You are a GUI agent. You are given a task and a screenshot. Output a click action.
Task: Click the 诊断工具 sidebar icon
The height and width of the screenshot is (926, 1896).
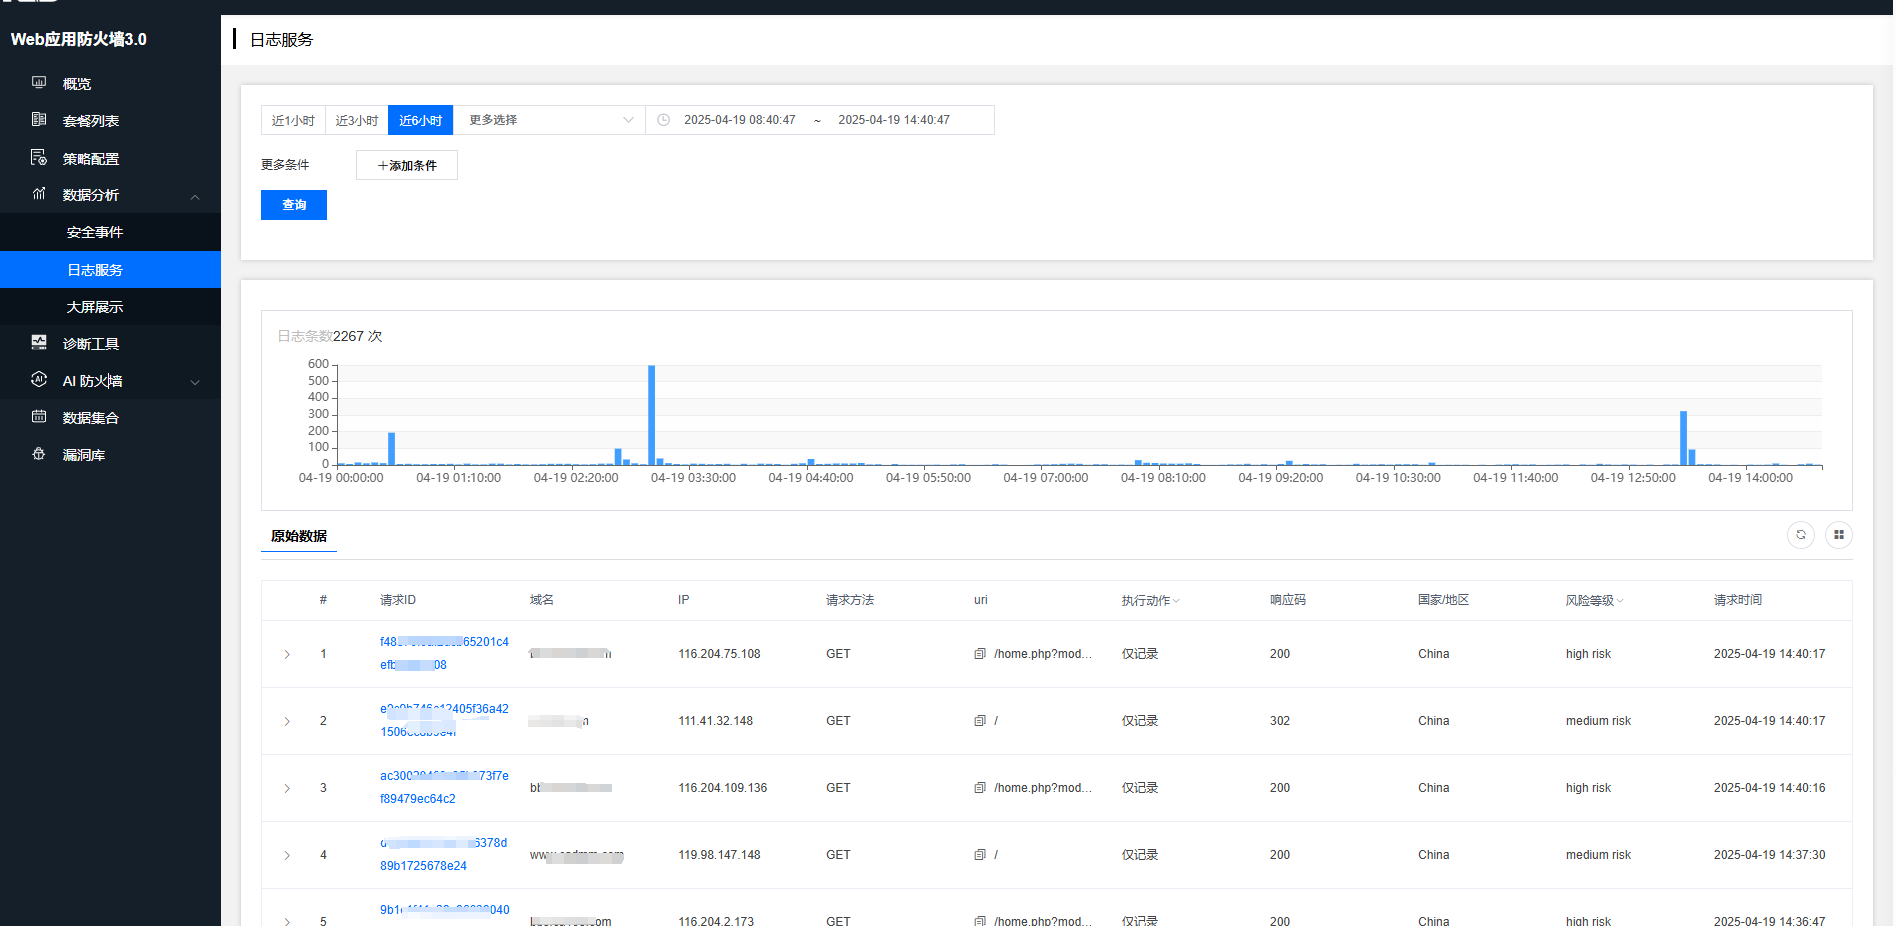[39, 342]
